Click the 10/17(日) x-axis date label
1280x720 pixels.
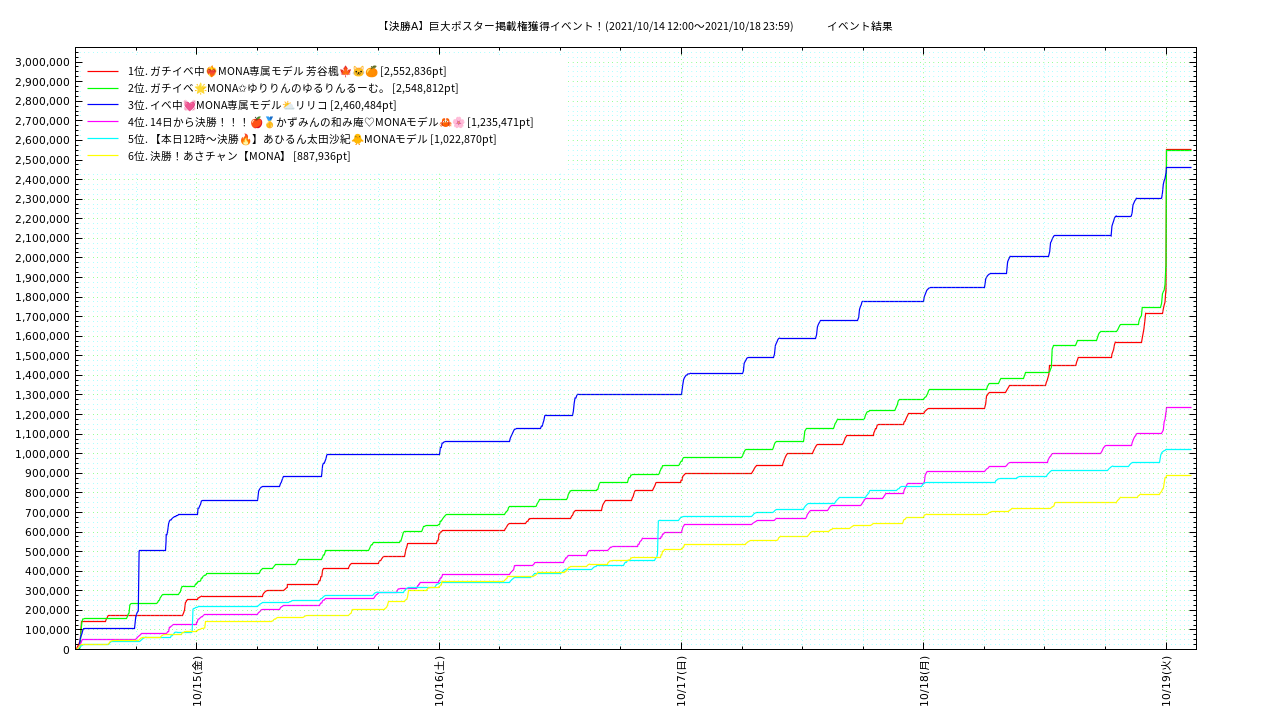point(682,682)
